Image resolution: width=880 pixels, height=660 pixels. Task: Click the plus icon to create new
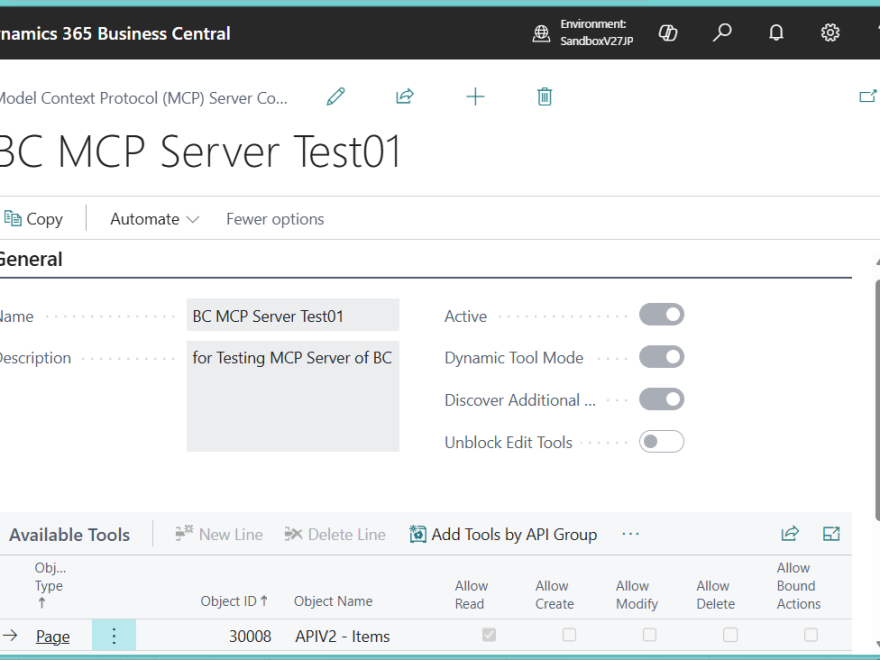click(x=475, y=97)
